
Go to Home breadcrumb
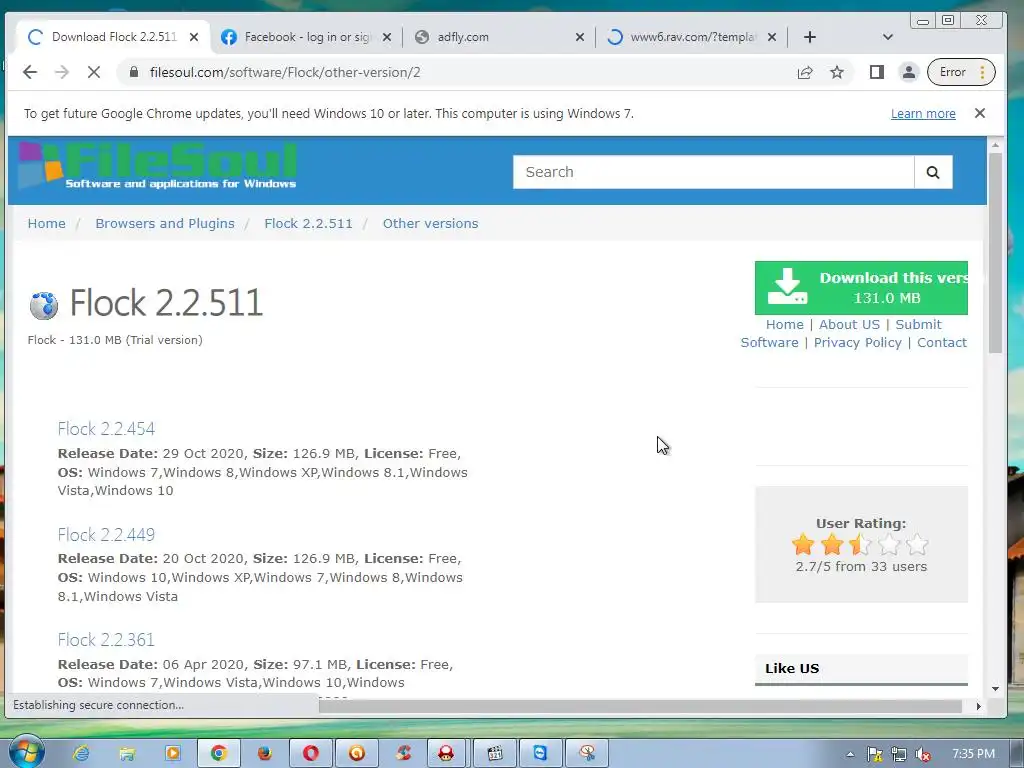46,223
